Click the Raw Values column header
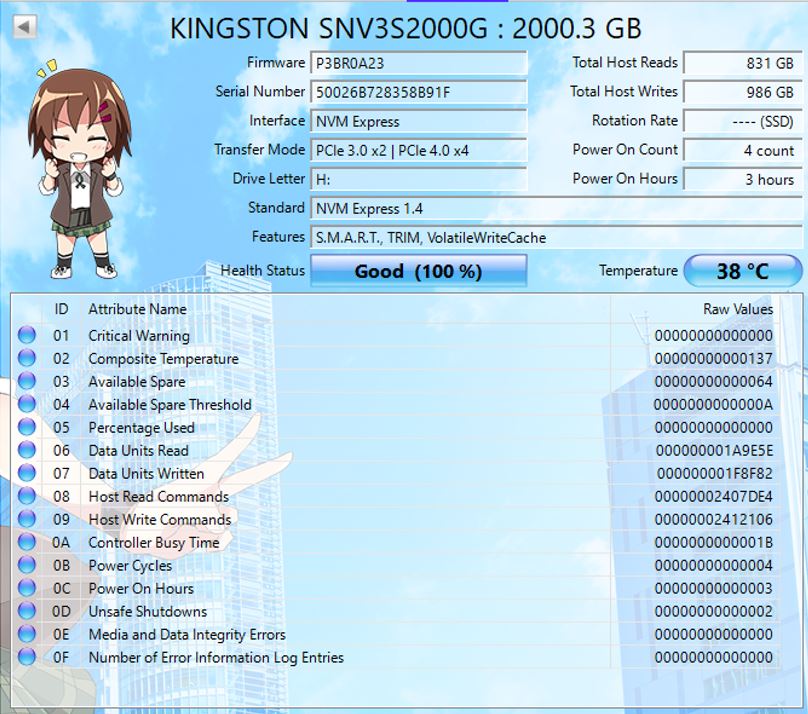Screen dimensions: 808x714 [737, 309]
